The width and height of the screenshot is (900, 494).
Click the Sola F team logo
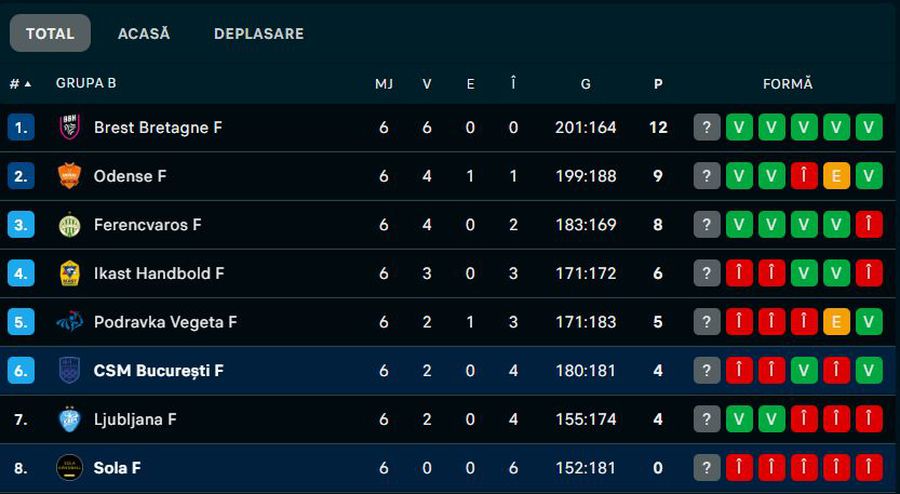pos(69,467)
